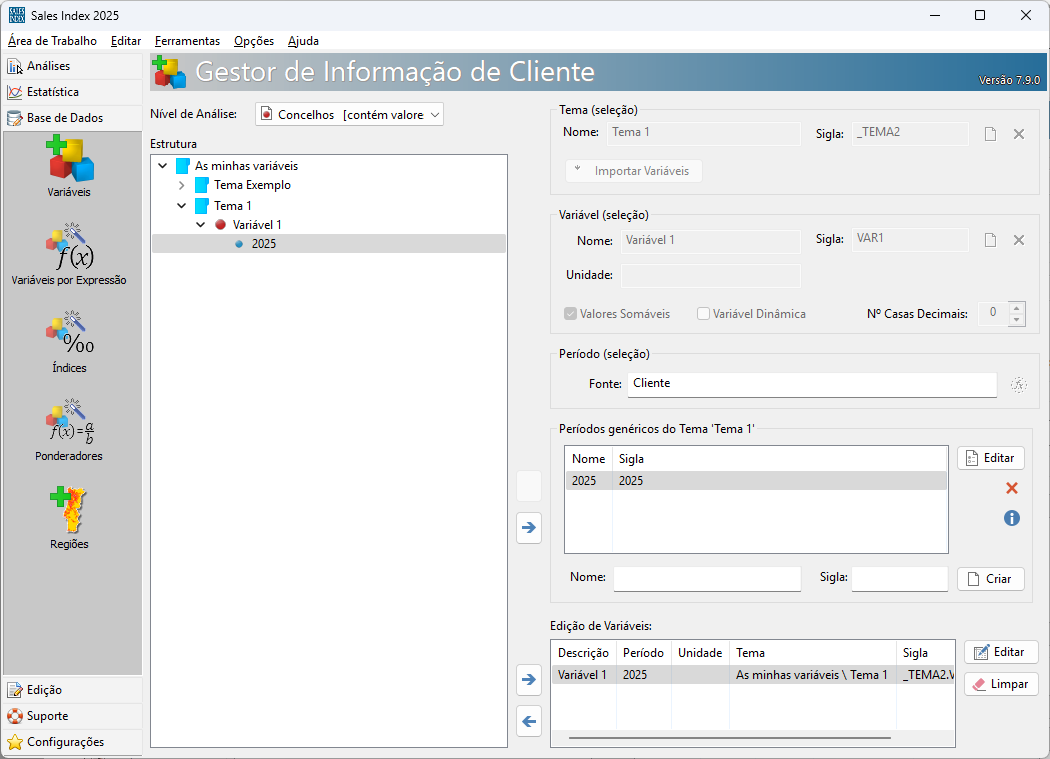Select Variáveis por Expressão tool
This screenshot has height=759, width=1050.
pos(69,252)
